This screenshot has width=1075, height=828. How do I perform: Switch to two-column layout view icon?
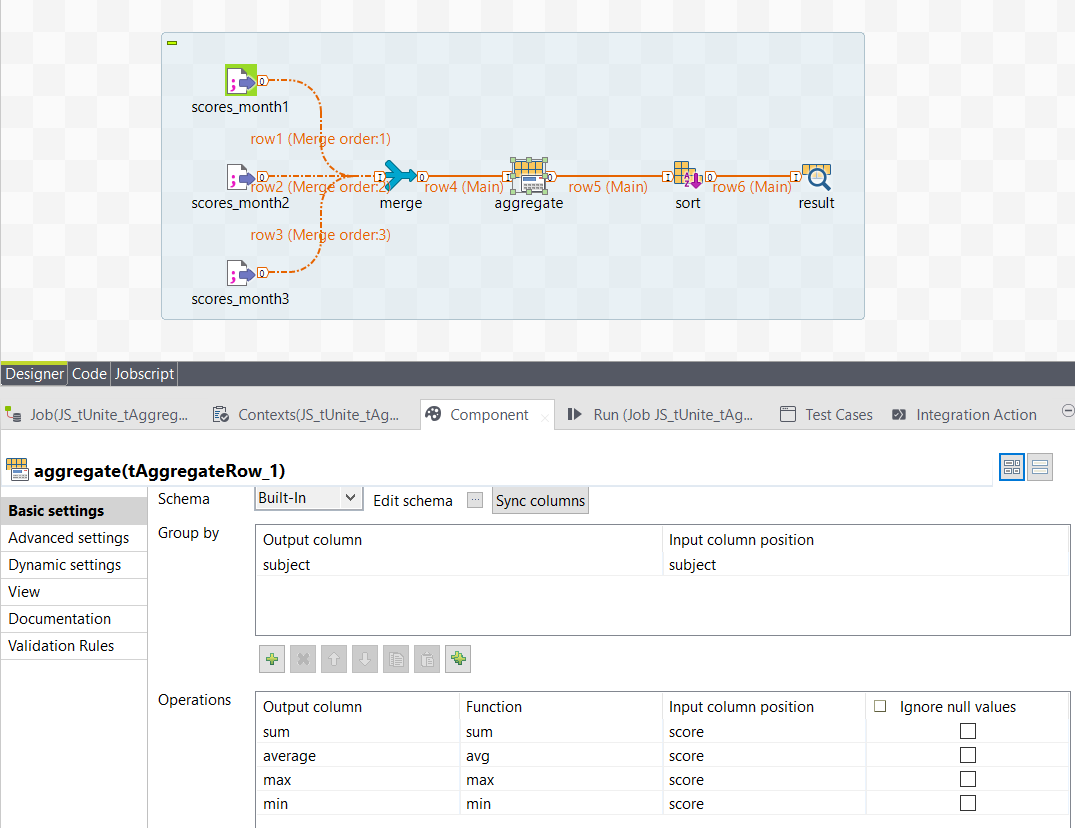(x=1012, y=467)
